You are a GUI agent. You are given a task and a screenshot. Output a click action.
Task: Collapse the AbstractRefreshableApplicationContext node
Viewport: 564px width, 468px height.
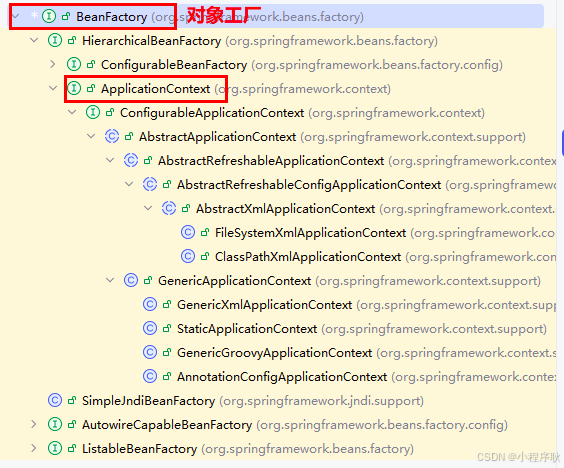click(x=110, y=160)
